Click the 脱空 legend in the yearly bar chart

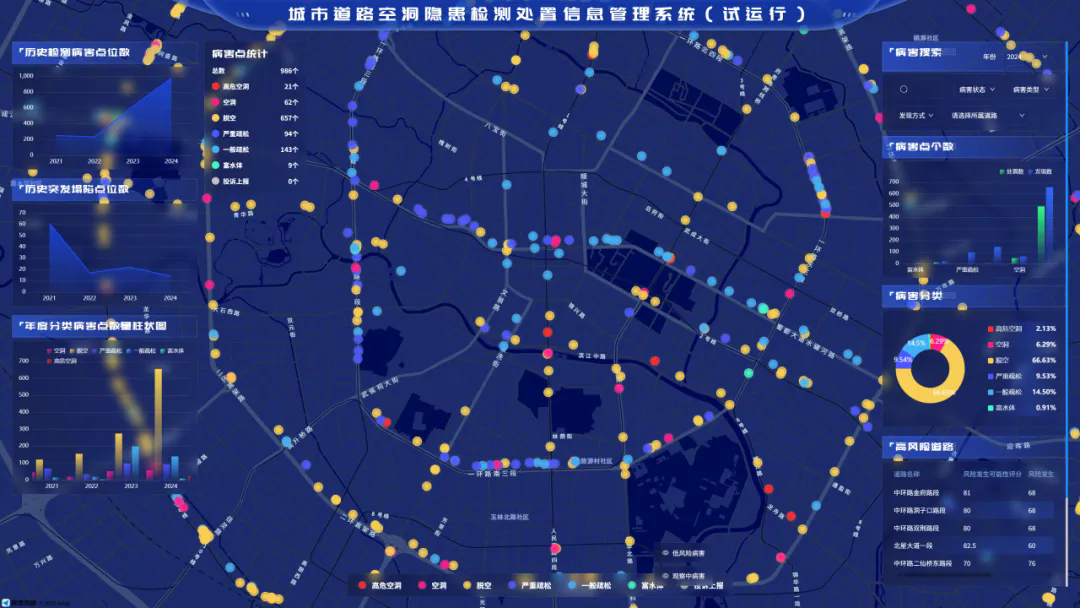tap(79, 351)
